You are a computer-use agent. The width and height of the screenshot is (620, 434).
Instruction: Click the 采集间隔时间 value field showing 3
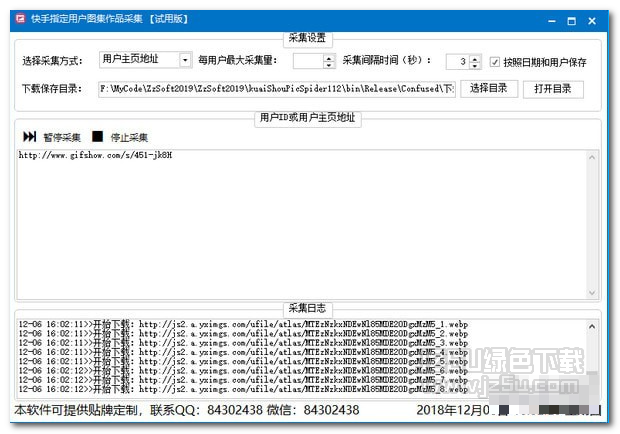pyautogui.click(x=458, y=62)
